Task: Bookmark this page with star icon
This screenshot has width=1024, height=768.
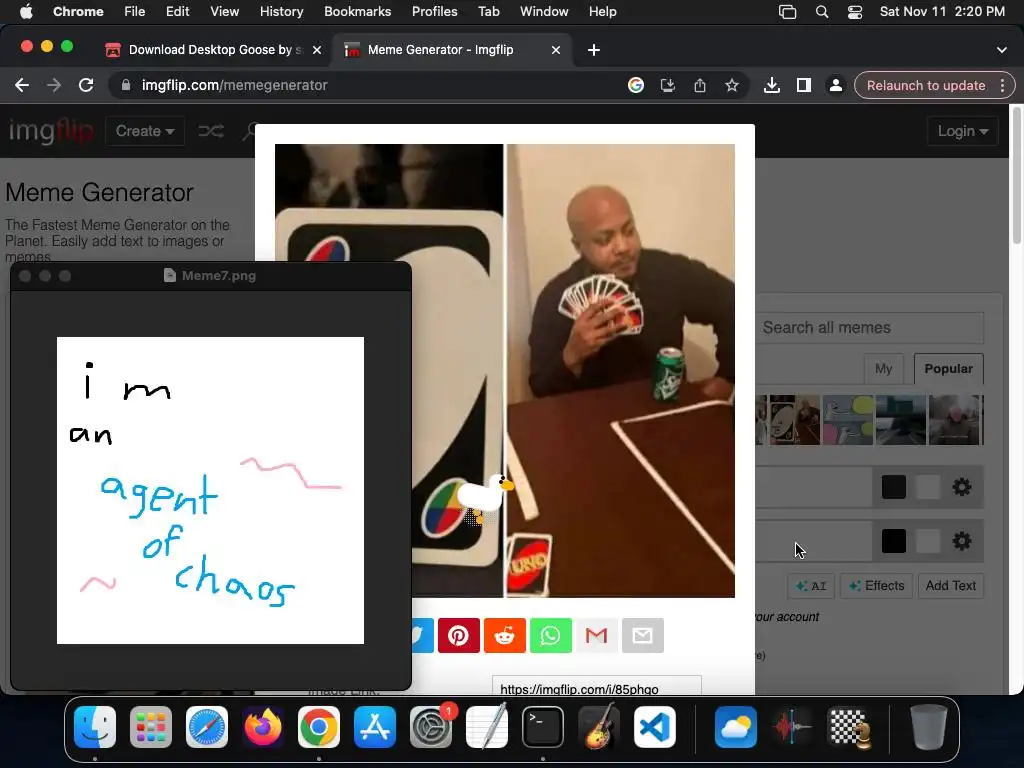Action: pyautogui.click(x=731, y=85)
